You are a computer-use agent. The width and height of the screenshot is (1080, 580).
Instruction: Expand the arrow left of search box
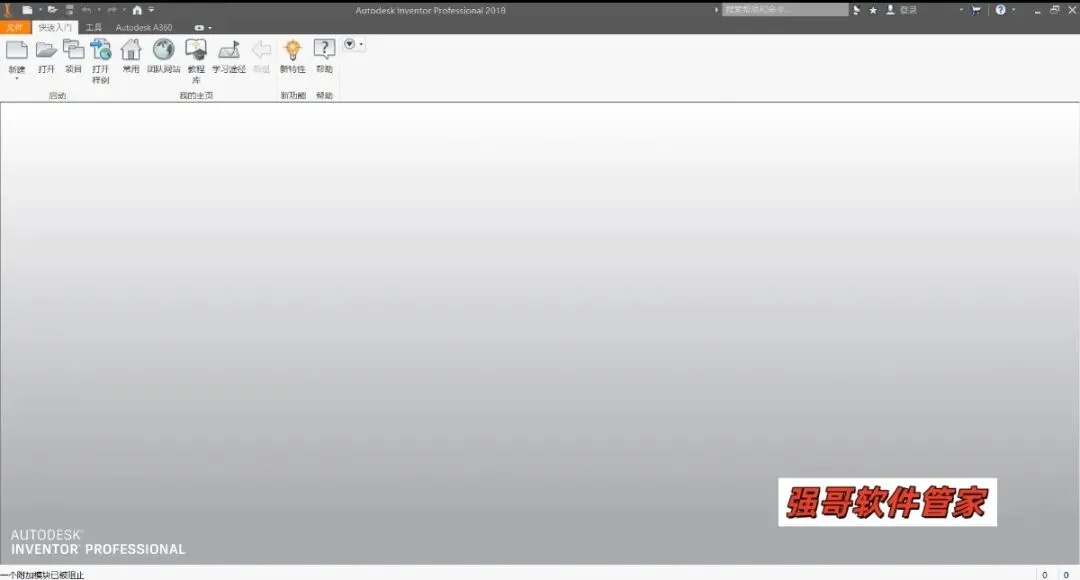click(716, 10)
